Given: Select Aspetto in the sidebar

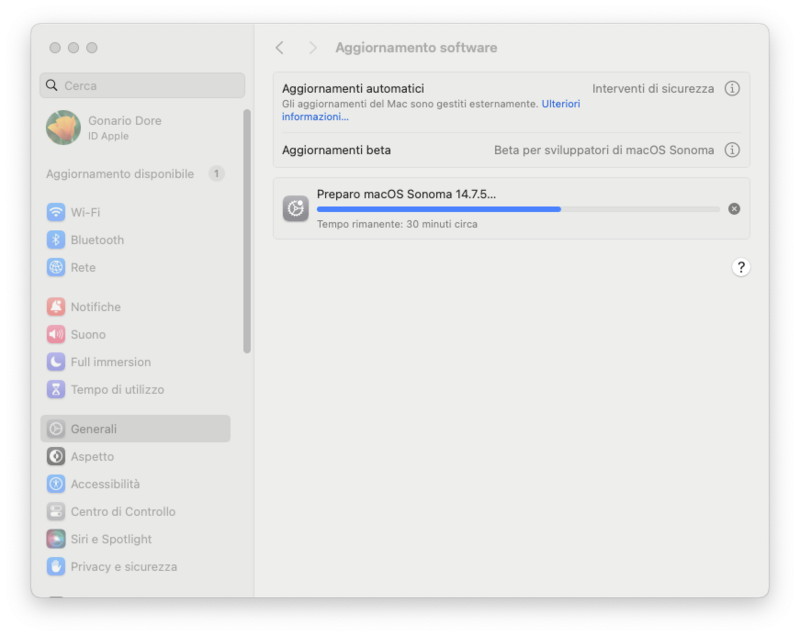Looking at the screenshot, I should tap(92, 456).
